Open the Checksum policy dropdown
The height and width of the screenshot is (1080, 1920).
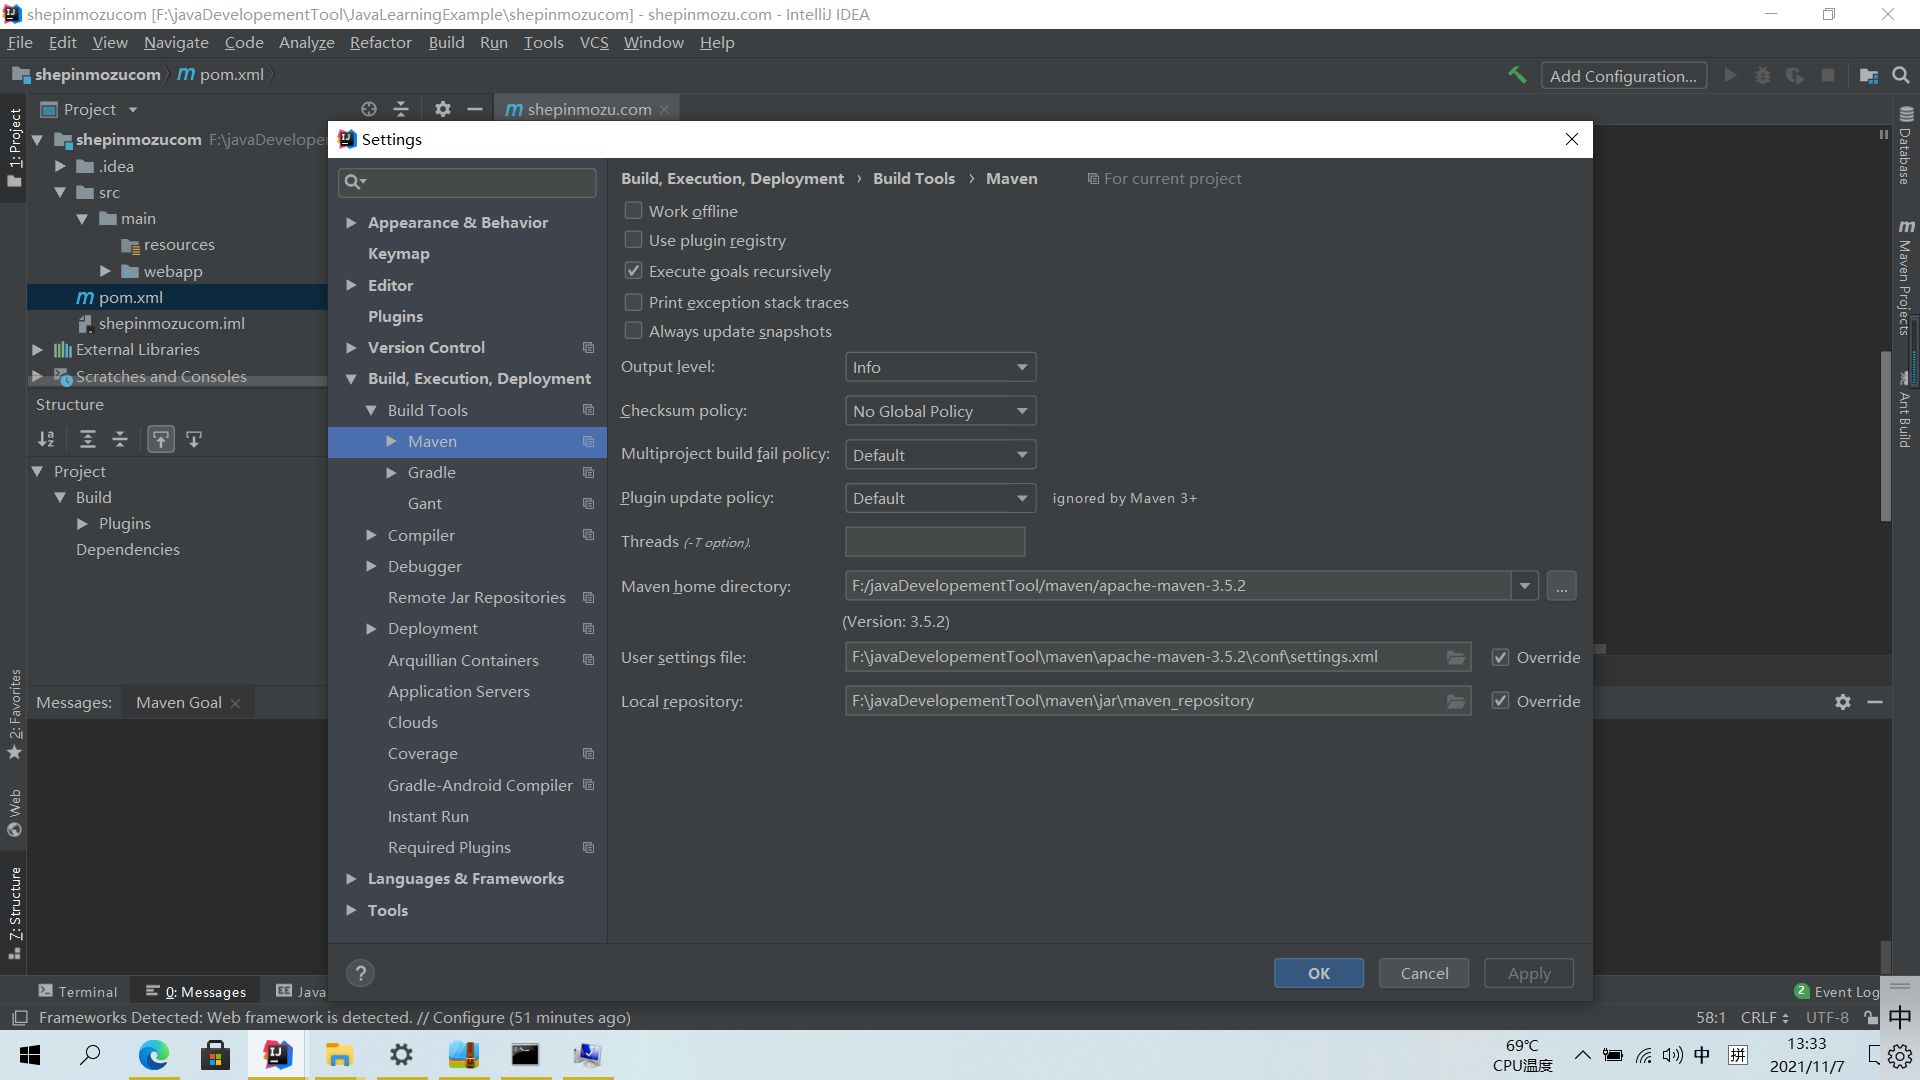coord(939,411)
